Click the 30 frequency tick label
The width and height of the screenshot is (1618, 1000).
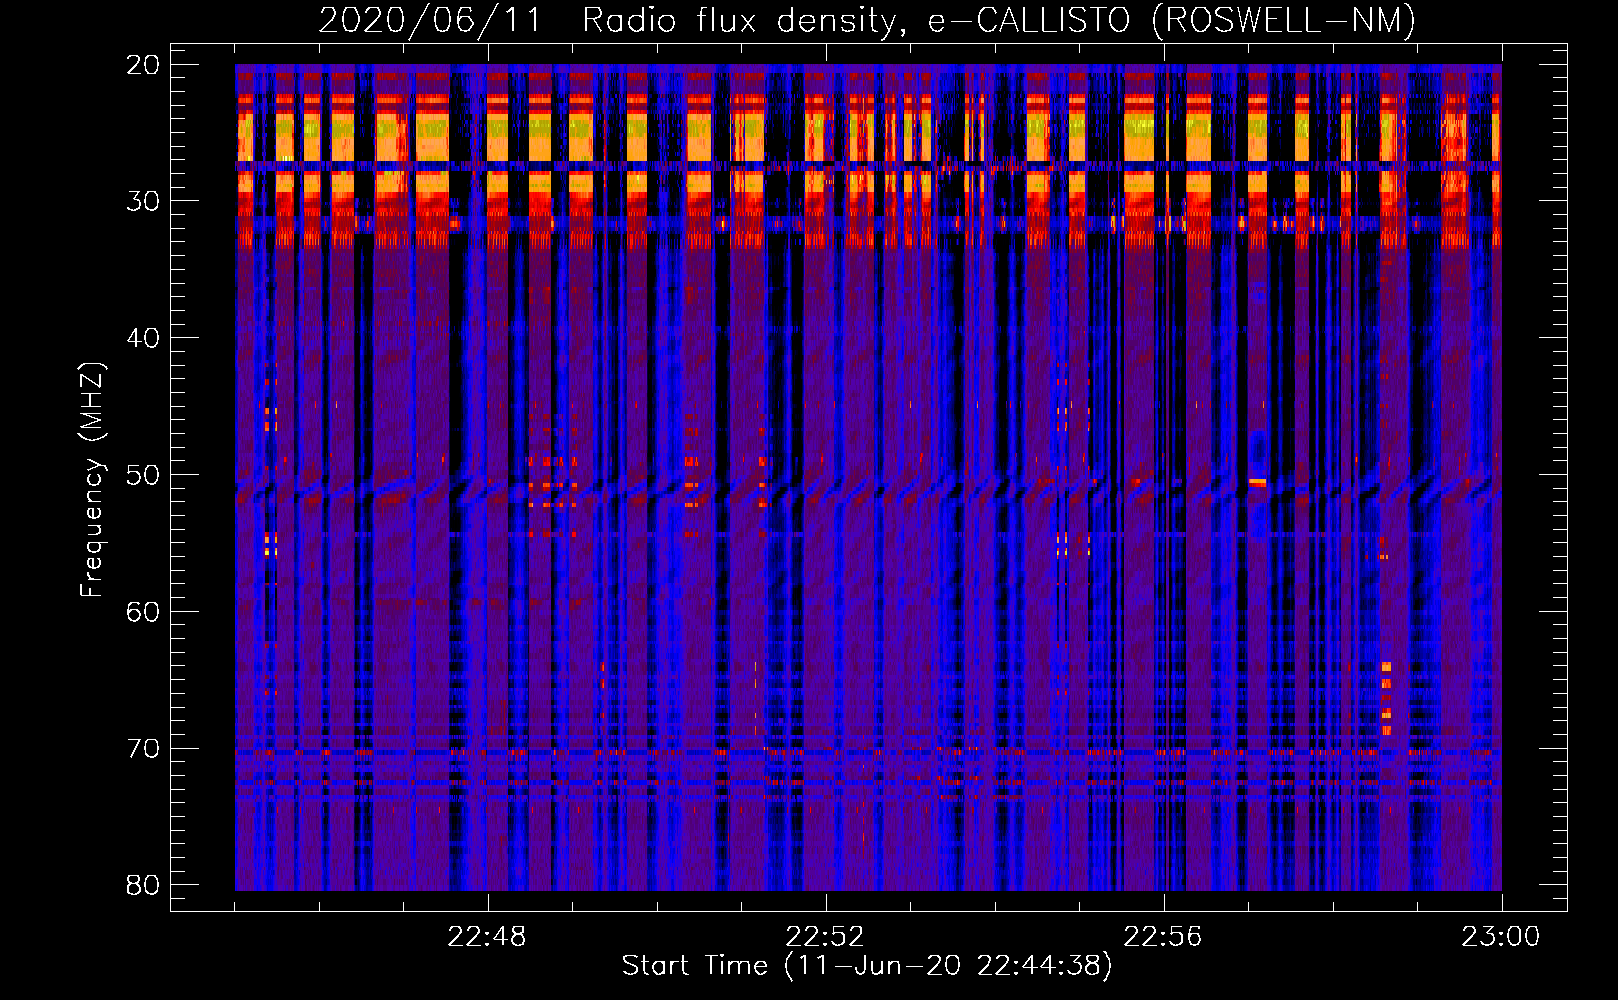[143, 201]
